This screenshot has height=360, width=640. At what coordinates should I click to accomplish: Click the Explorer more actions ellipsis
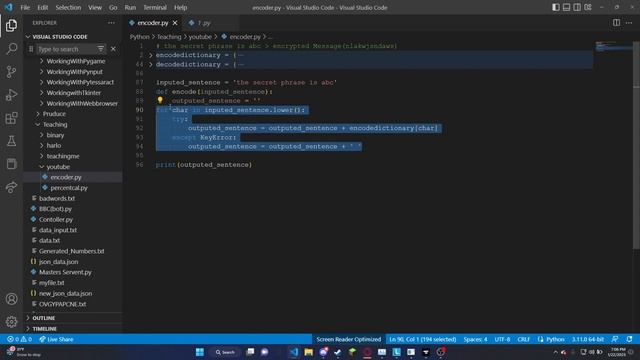(111, 23)
